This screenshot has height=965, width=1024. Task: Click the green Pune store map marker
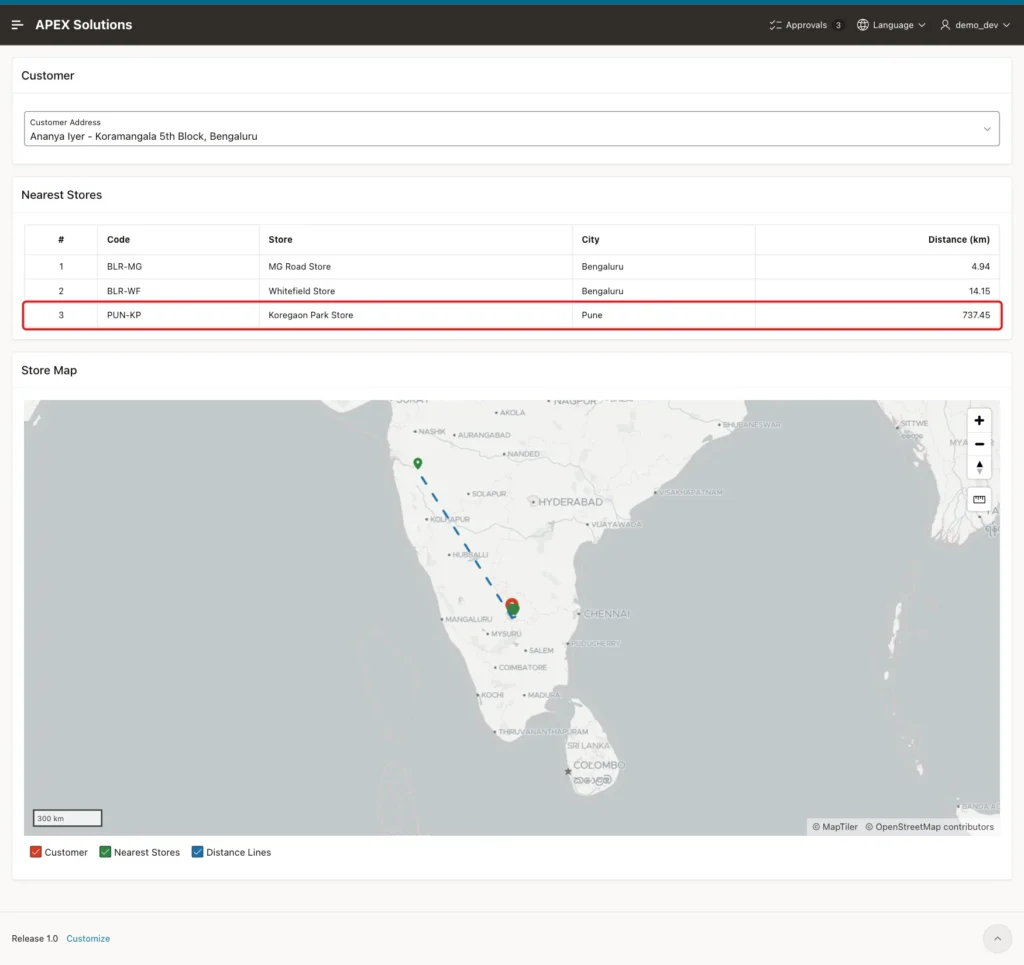(x=417, y=463)
